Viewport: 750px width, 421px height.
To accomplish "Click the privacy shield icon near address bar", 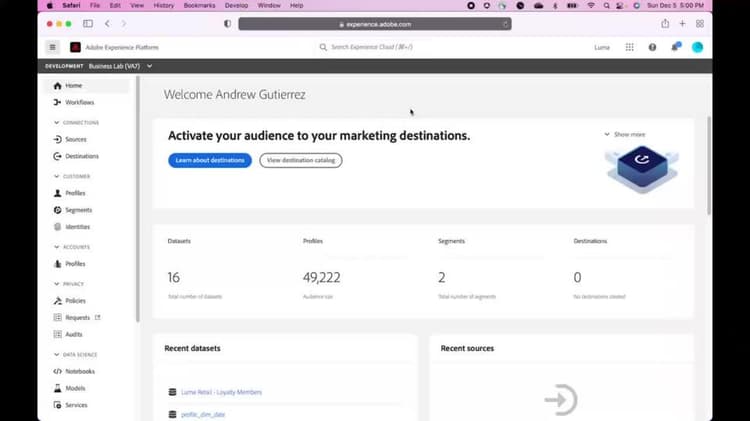I will pos(227,23).
